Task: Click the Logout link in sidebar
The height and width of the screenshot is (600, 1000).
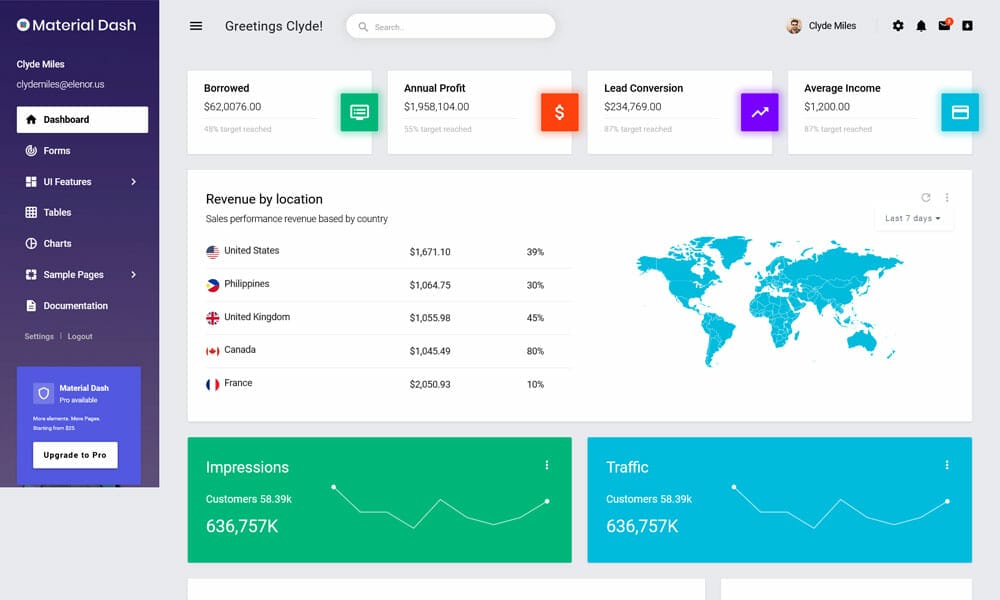Action: pyautogui.click(x=80, y=337)
